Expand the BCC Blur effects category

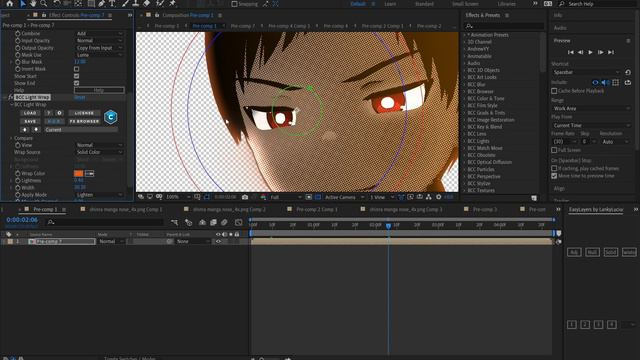click(464, 84)
